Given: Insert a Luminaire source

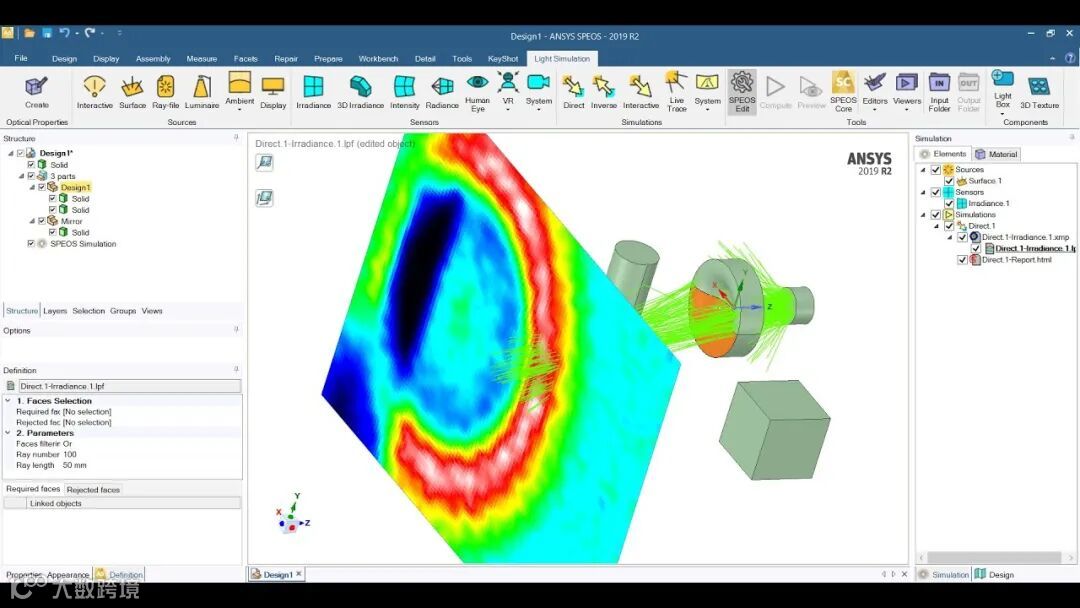Looking at the screenshot, I should click(202, 92).
